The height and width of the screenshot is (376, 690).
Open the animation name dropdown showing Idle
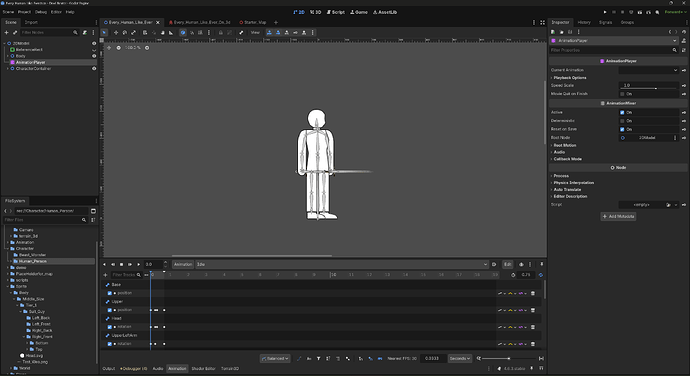click(x=342, y=264)
